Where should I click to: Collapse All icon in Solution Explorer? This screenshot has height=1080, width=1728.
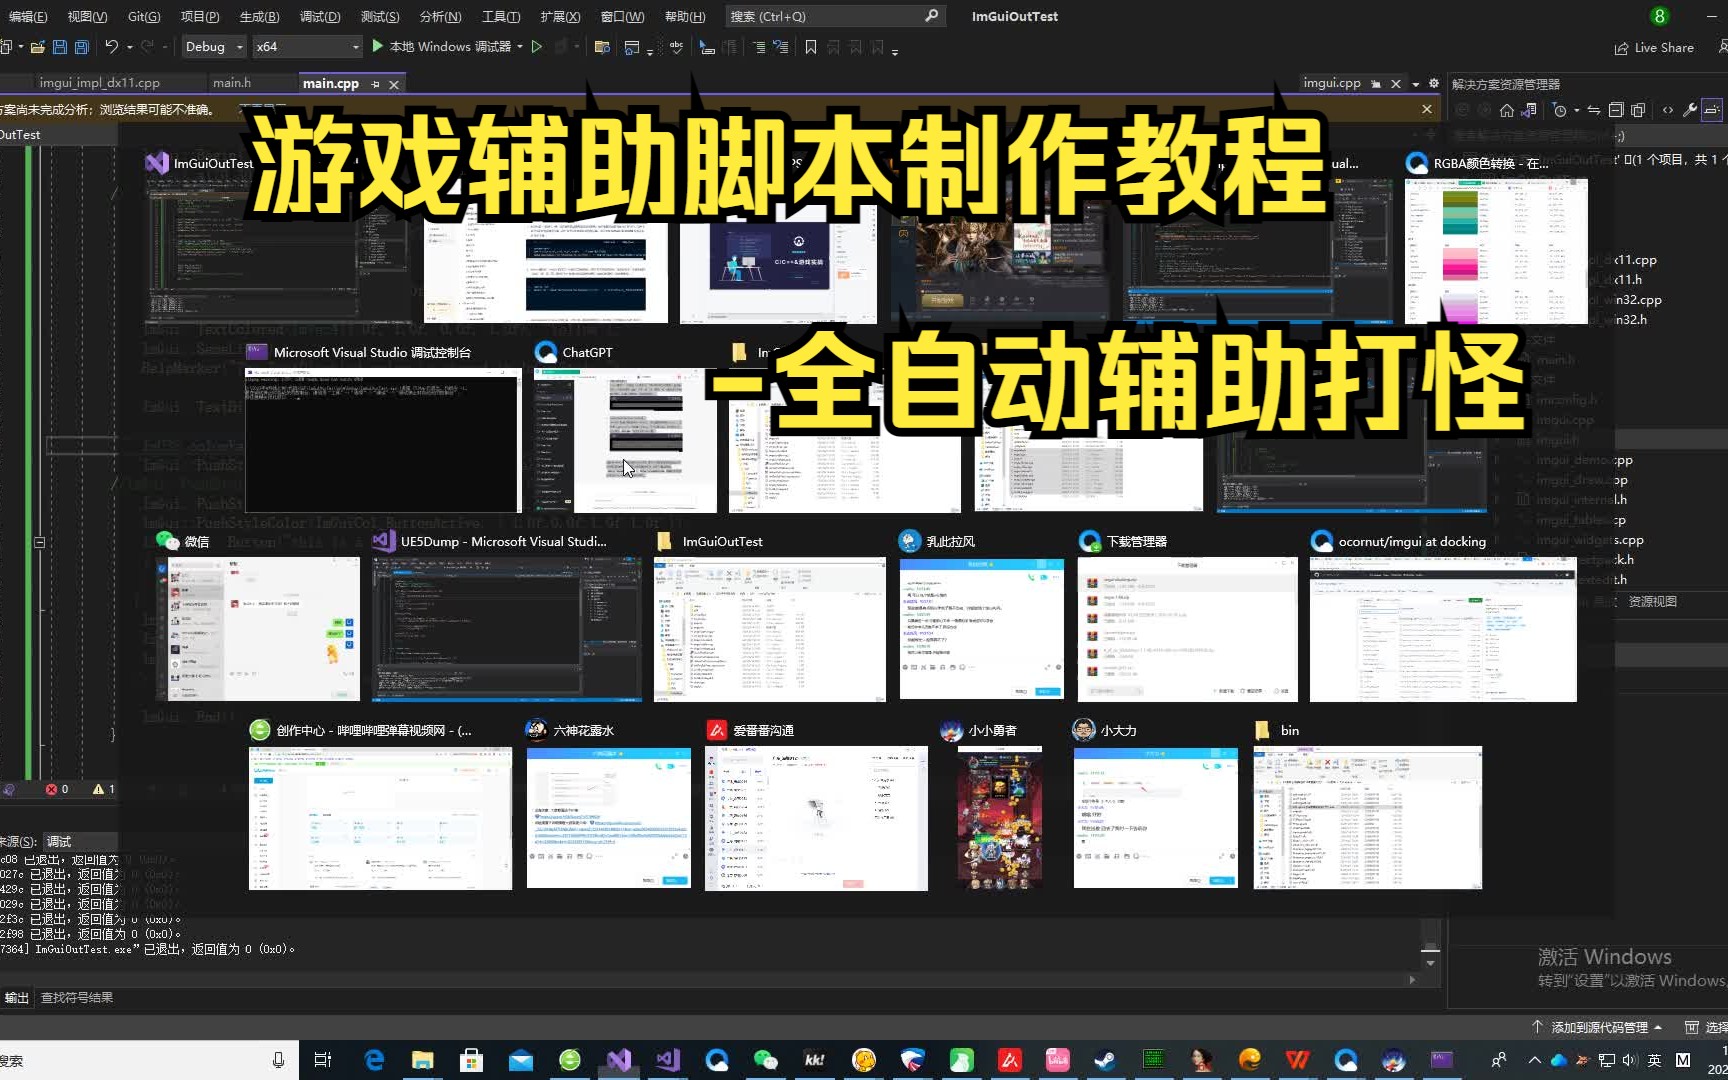[x=1616, y=110]
